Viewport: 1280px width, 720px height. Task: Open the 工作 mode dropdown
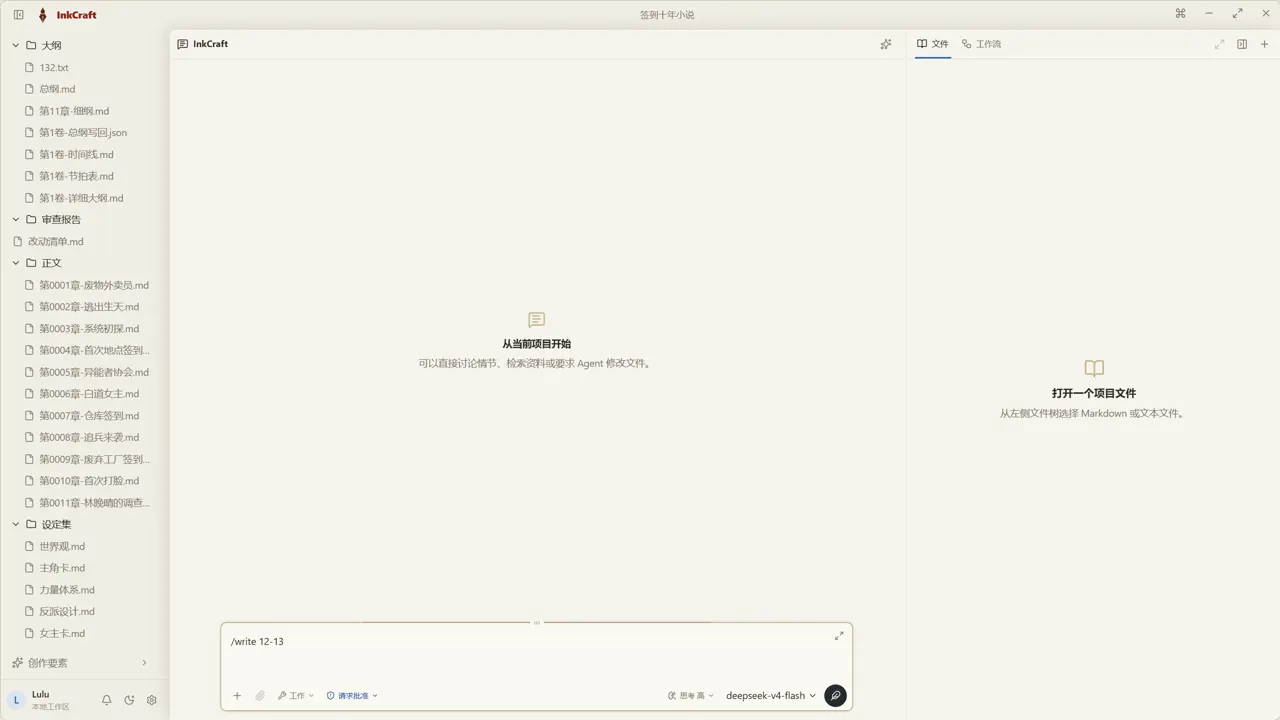tap(296, 695)
